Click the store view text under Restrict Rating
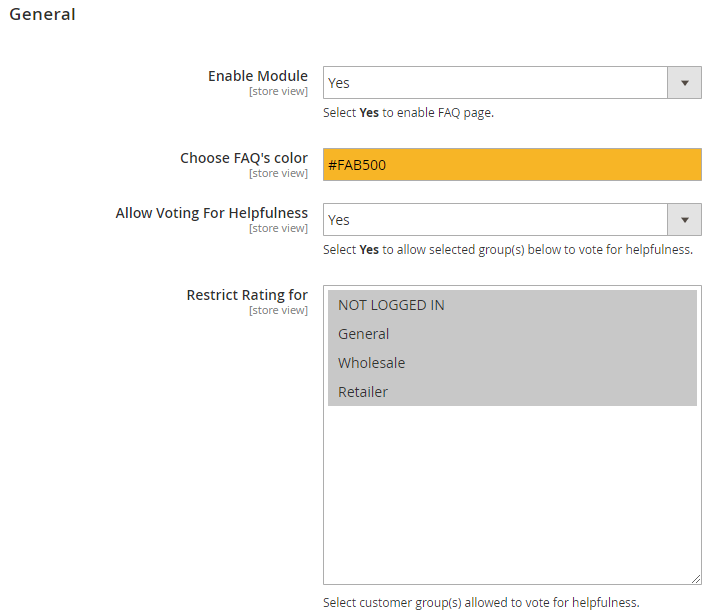The width and height of the screenshot is (711, 615). [x=278, y=311]
